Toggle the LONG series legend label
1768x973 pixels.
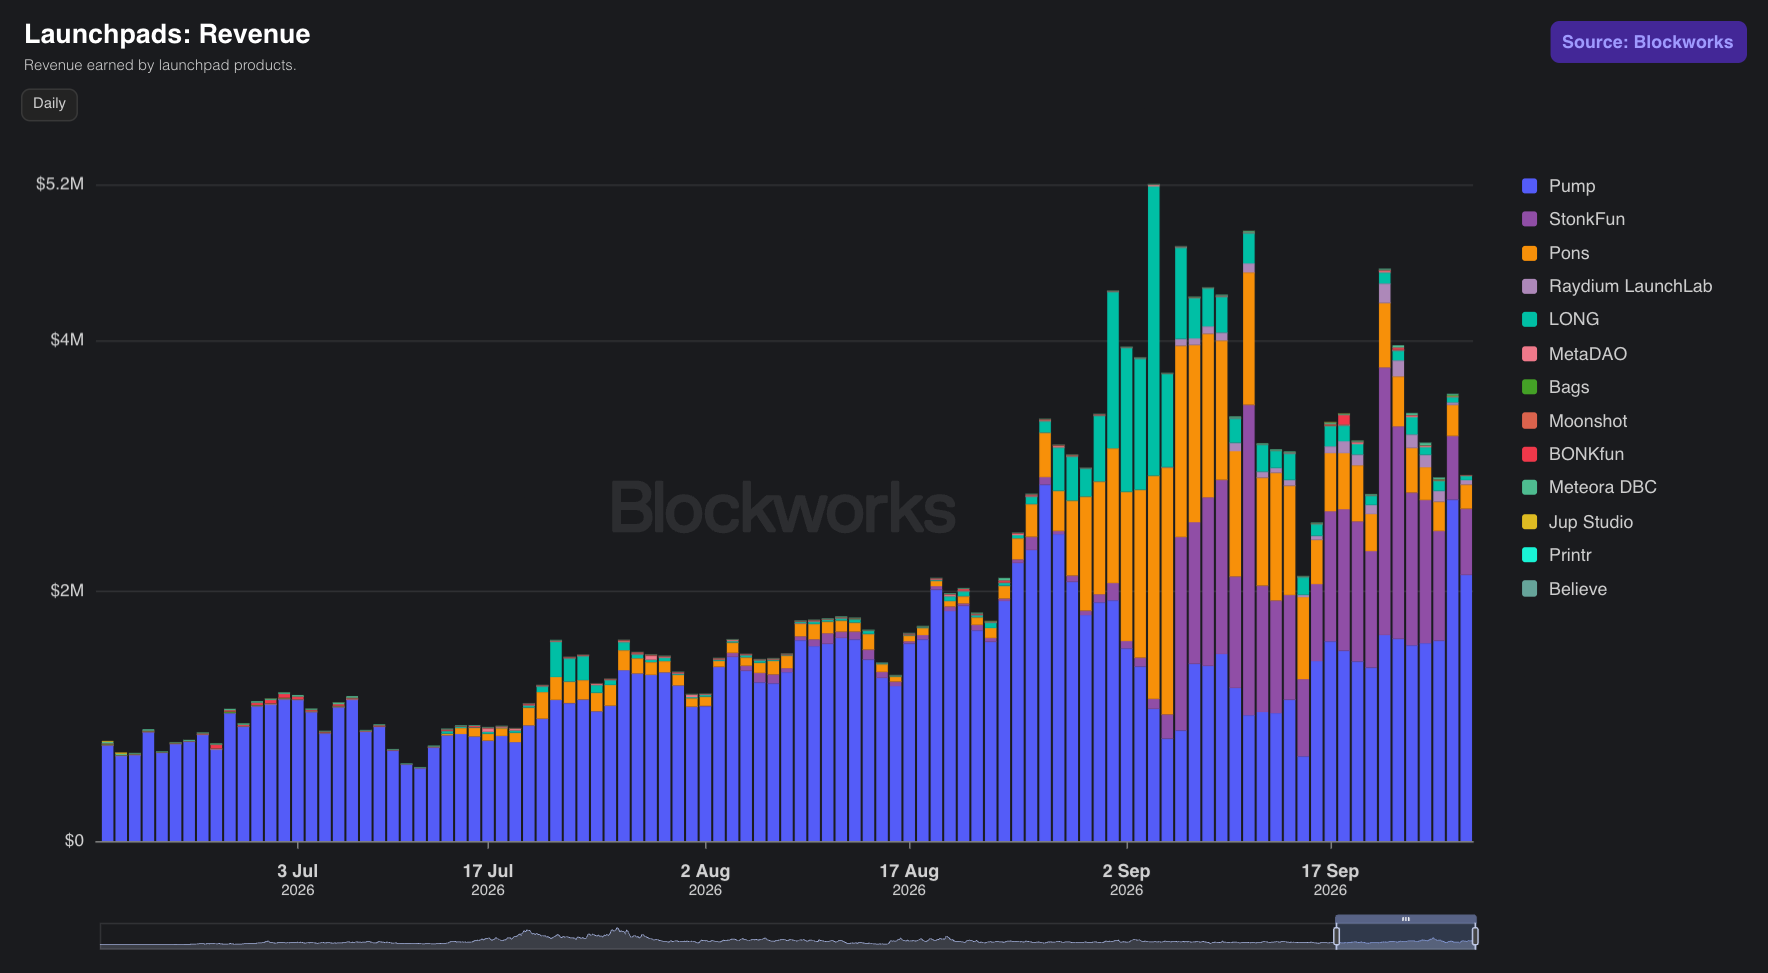[1574, 319]
